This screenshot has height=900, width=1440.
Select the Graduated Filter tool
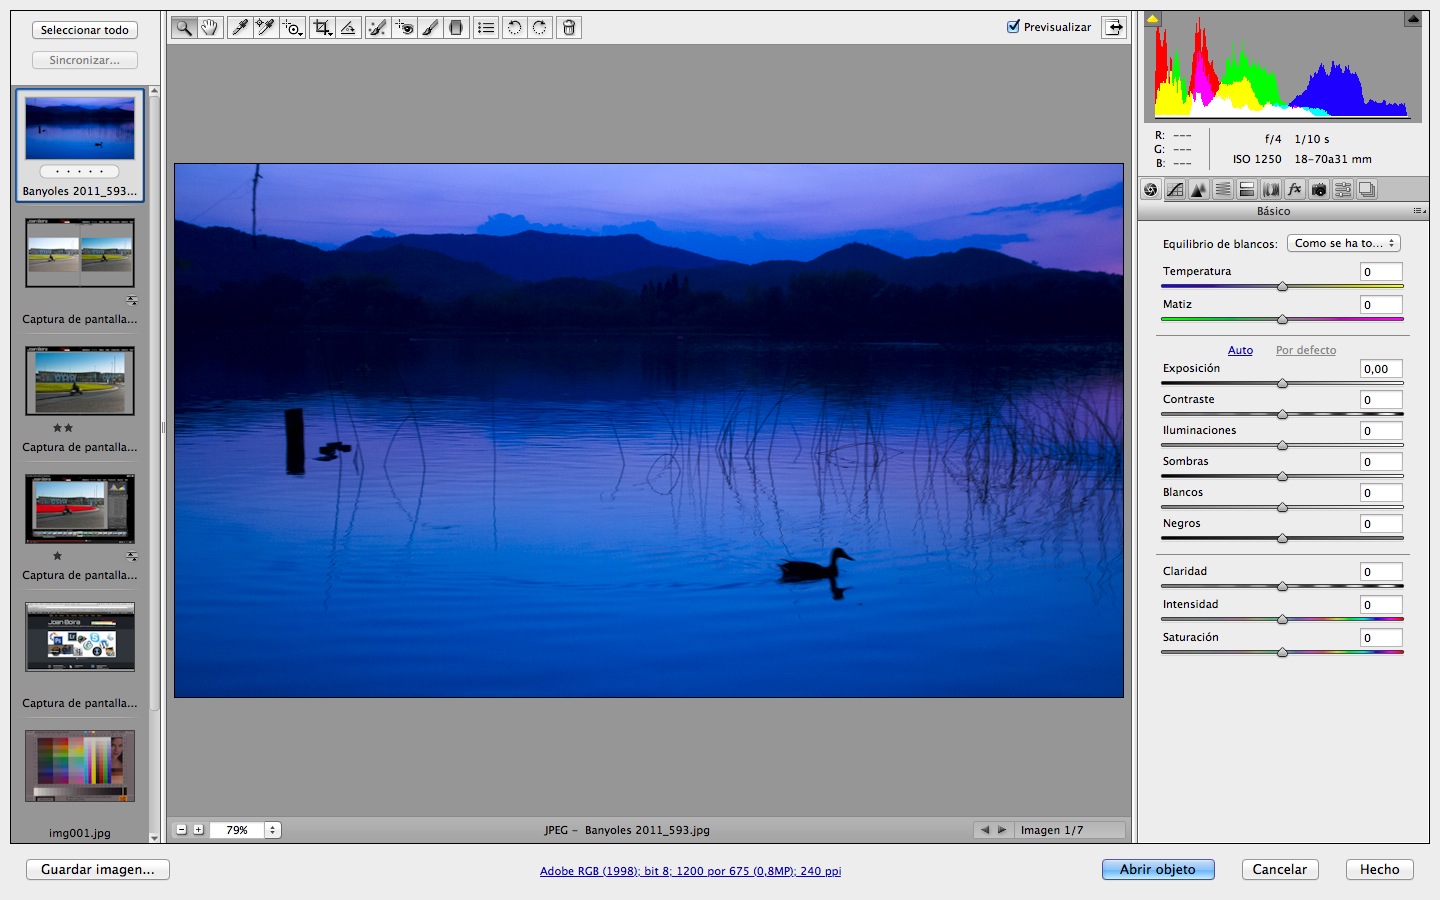456,28
